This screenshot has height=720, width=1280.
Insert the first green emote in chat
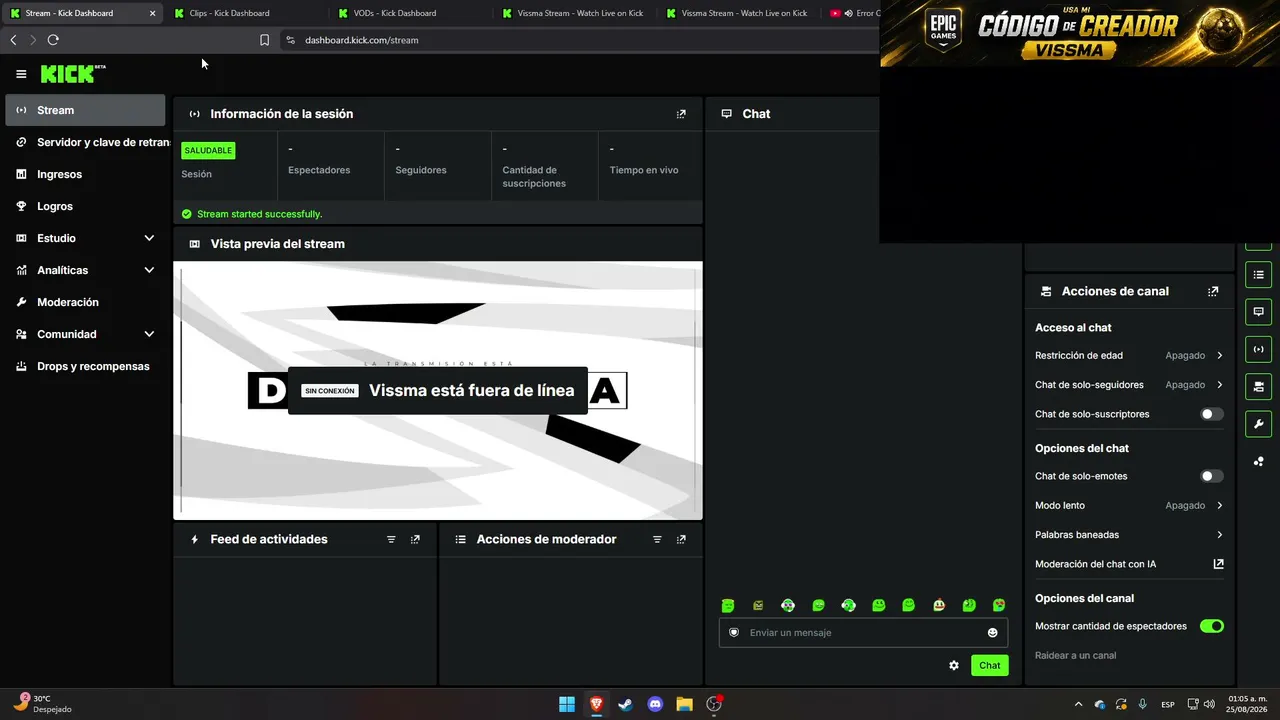tap(728, 605)
